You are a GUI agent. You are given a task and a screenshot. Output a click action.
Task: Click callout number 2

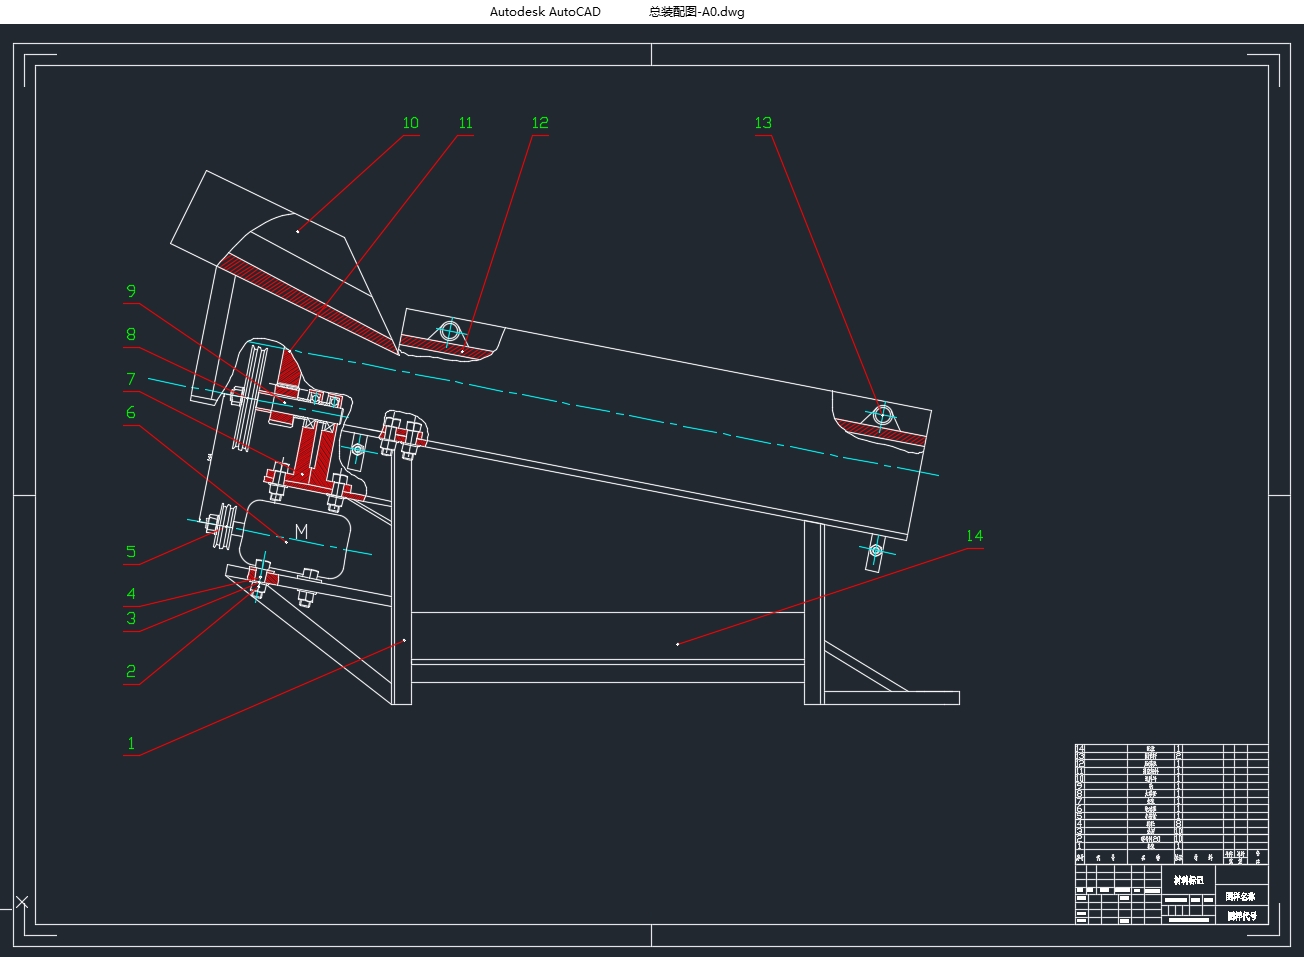point(131,671)
